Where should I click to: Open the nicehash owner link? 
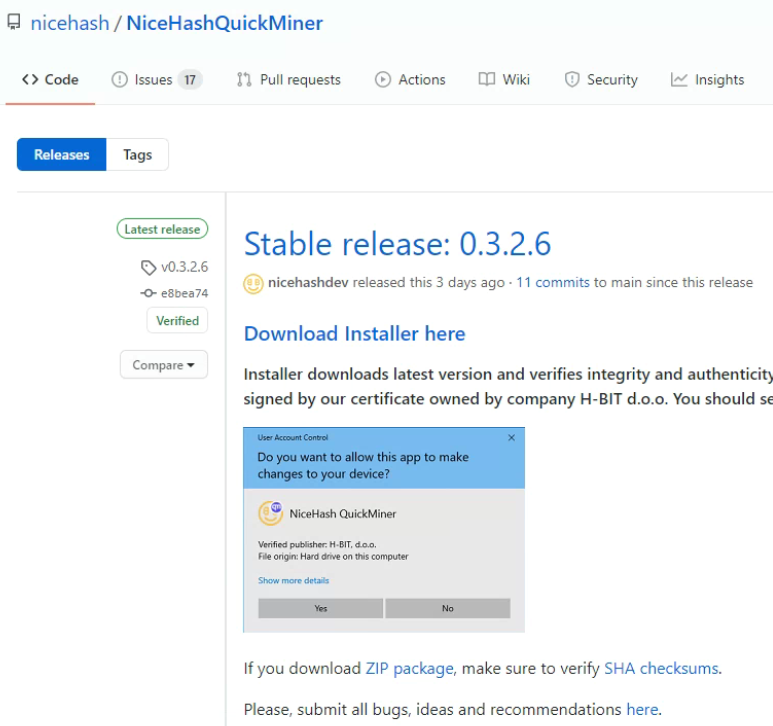point(70,23)
